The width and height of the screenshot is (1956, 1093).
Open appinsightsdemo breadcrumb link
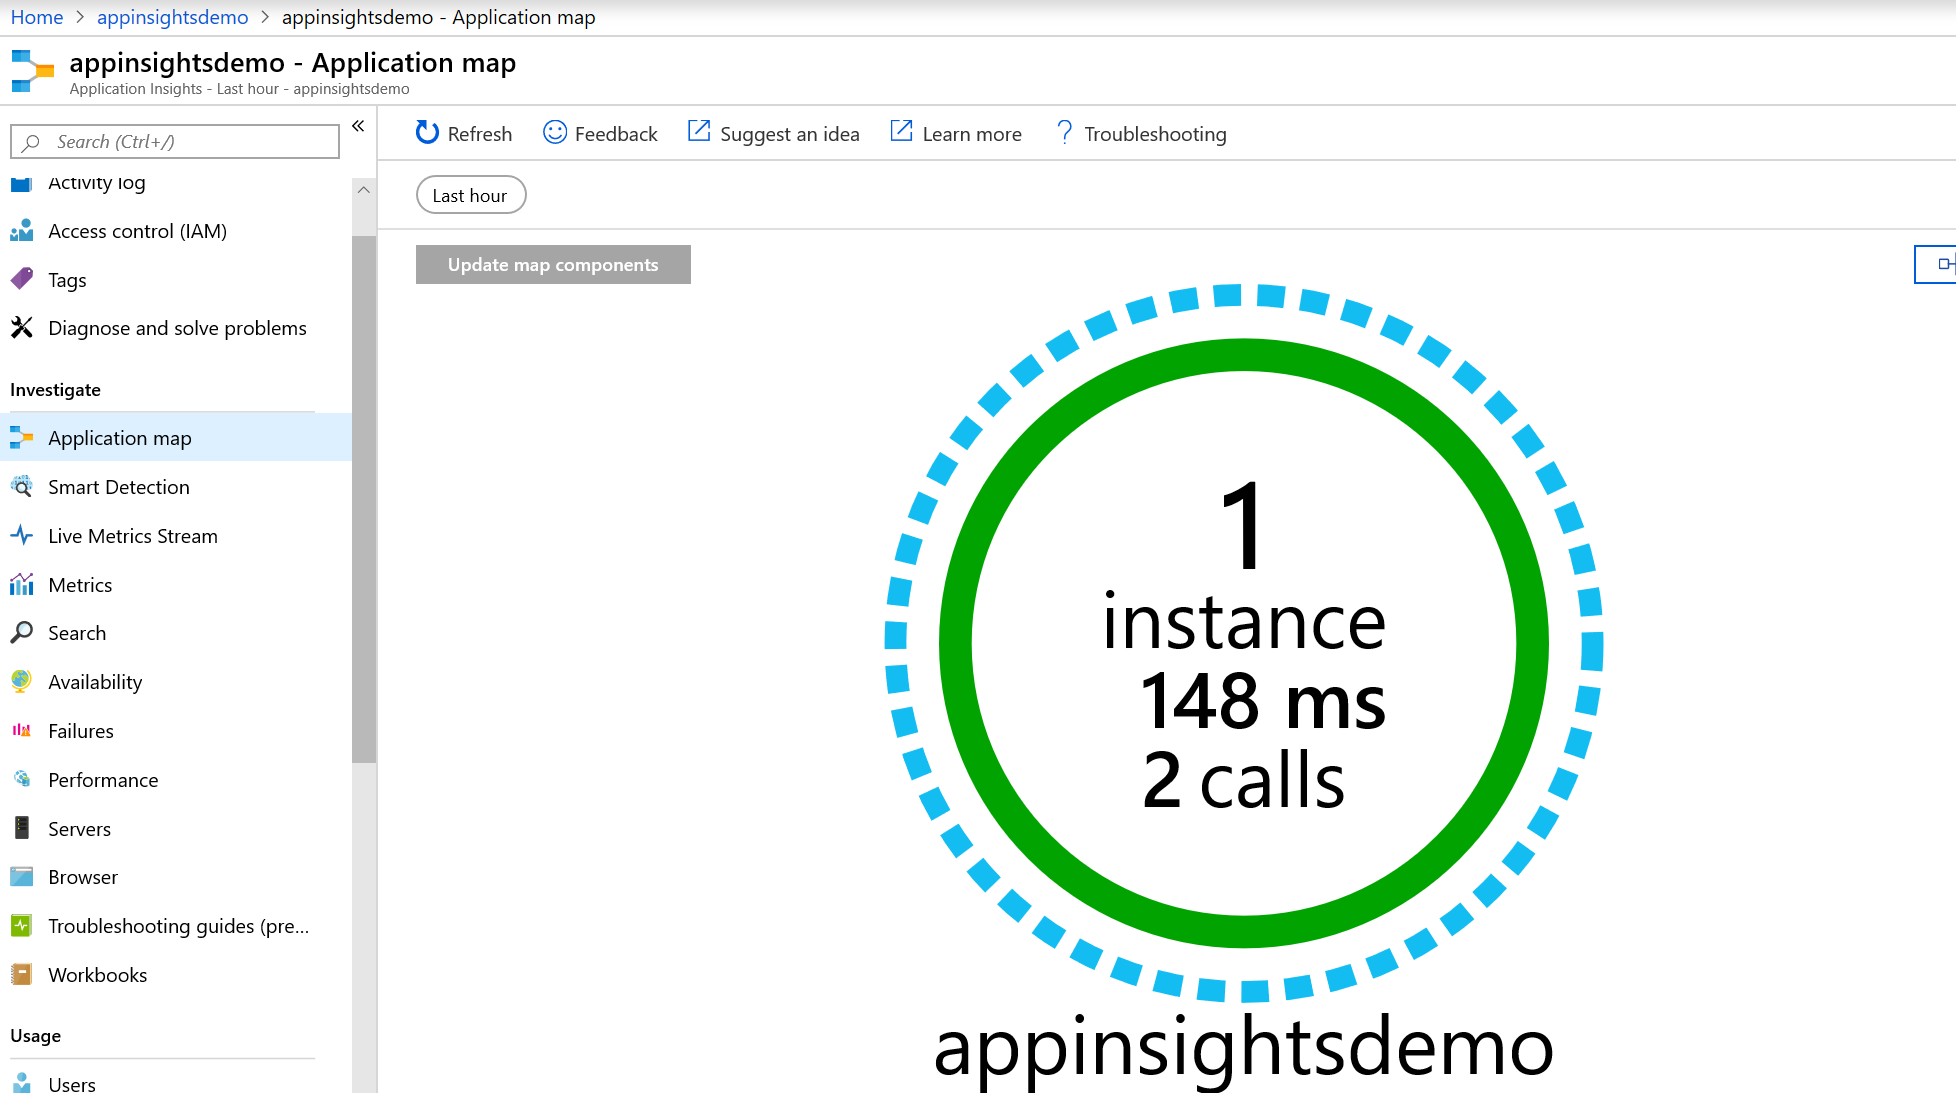(x=172, y=17)
